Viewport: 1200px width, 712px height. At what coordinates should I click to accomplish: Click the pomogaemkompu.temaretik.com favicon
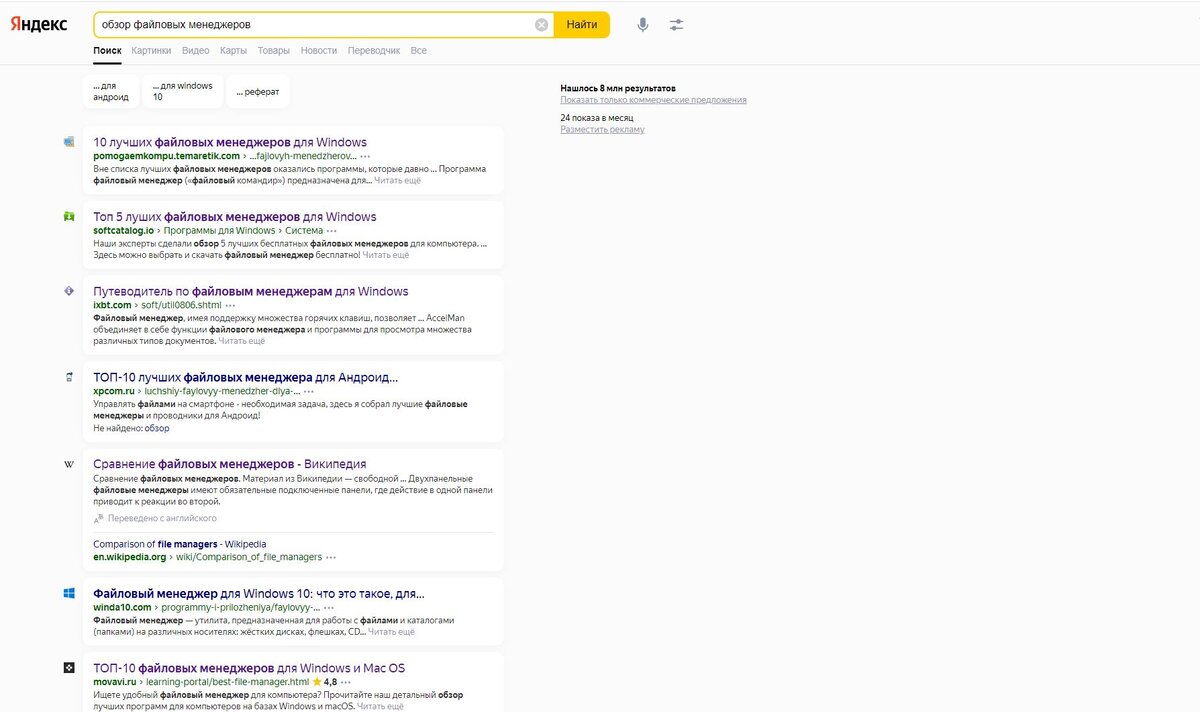click(x=69, y=142)
